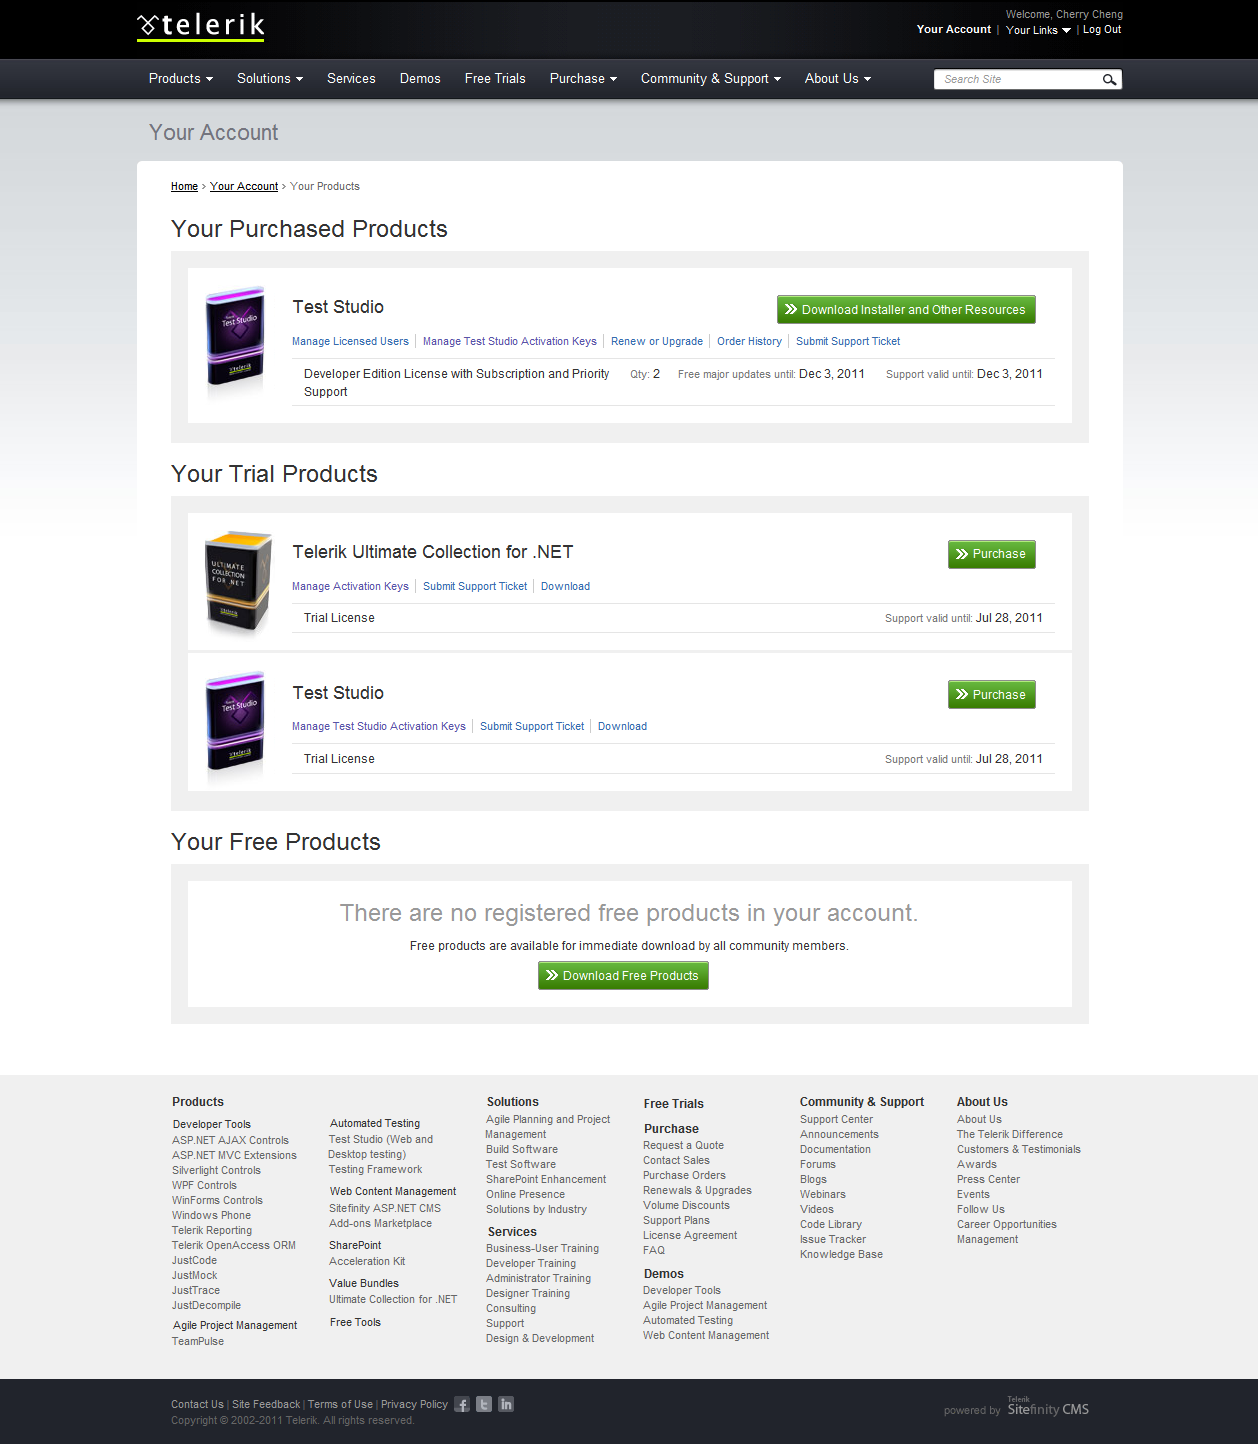Viewport: 1258px width, 1444px height.
Task: Click the Telerik logo in header
Action: click(201, 26)
